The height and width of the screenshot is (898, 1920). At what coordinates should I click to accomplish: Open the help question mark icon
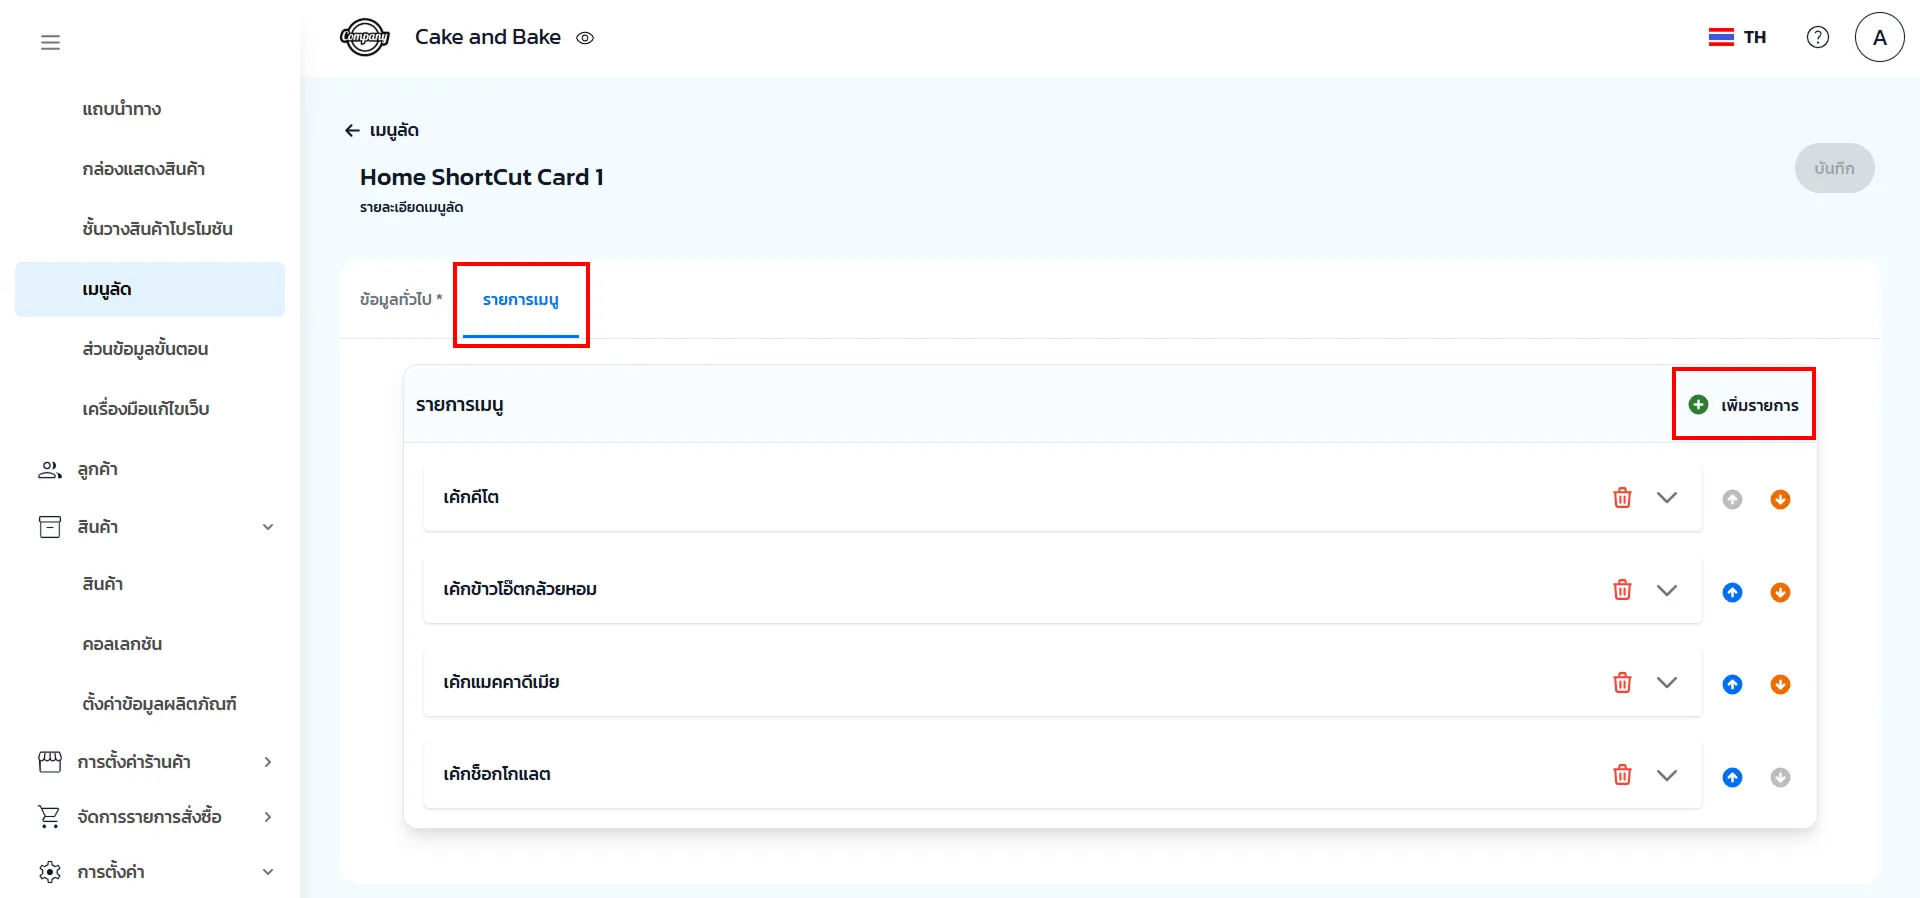click(x=1817, y=38)
